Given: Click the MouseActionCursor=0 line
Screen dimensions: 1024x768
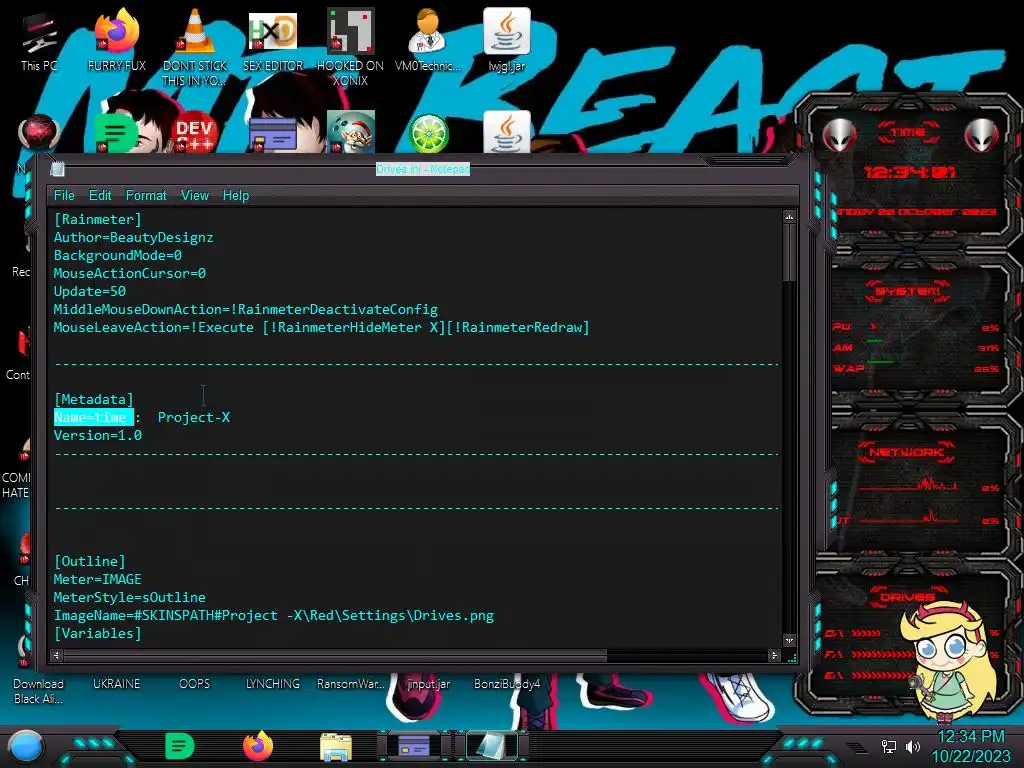Looking at the screenshot, I should (x=130, y=274).
